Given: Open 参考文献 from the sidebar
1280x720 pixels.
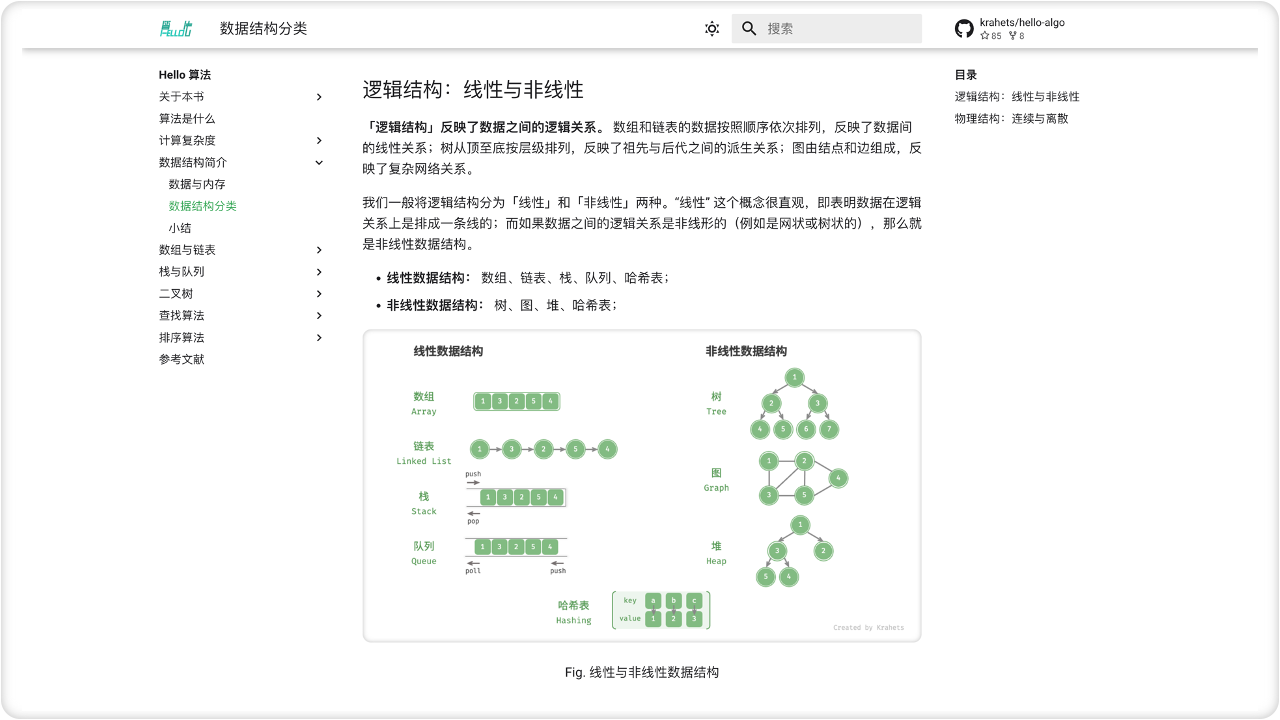Looking at the screenshot, I should coord(181,360).
